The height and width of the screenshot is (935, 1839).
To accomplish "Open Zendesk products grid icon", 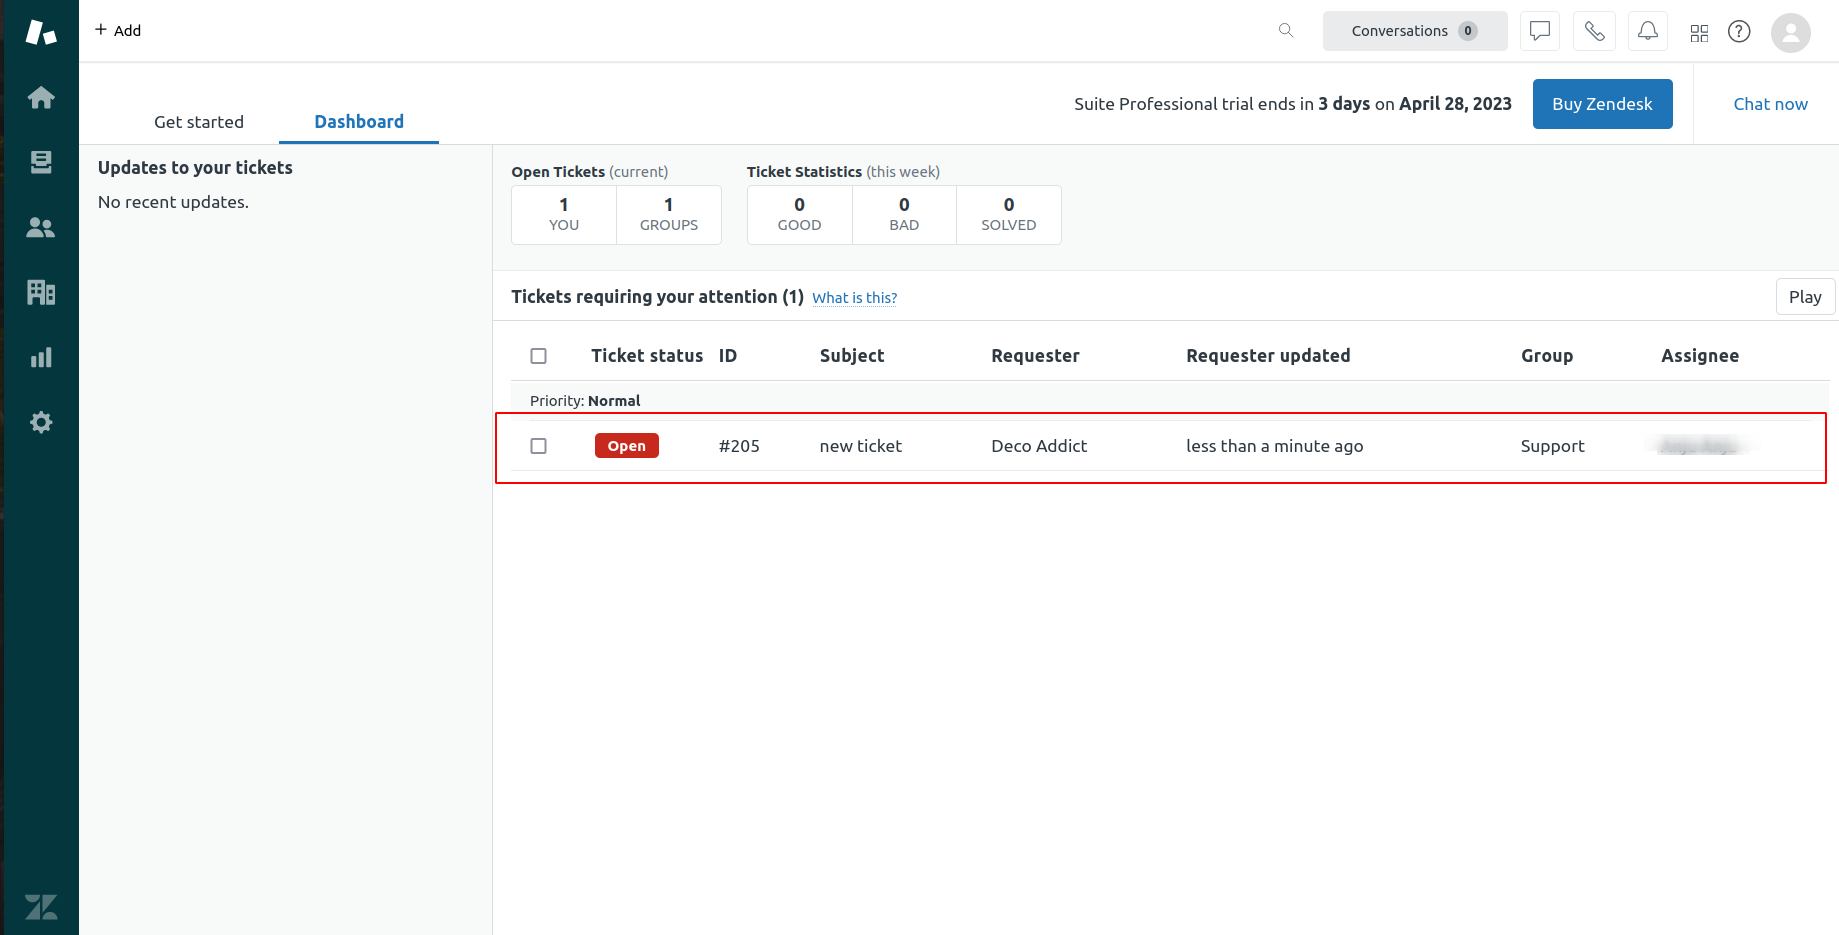I will 1699,33.
